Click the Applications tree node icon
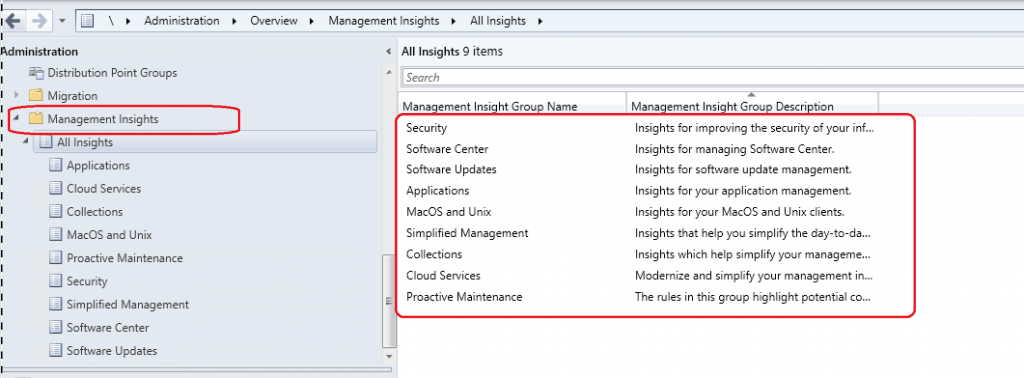Viewport: 1024px width, 378px height. (56, 166)
